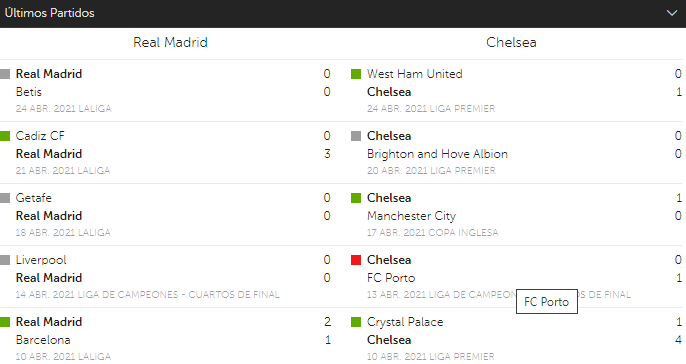Viewport: 686px width, 364px height.
Task: Click green square beside Real Madrid vs Barcelona
Action: (5, 322)
